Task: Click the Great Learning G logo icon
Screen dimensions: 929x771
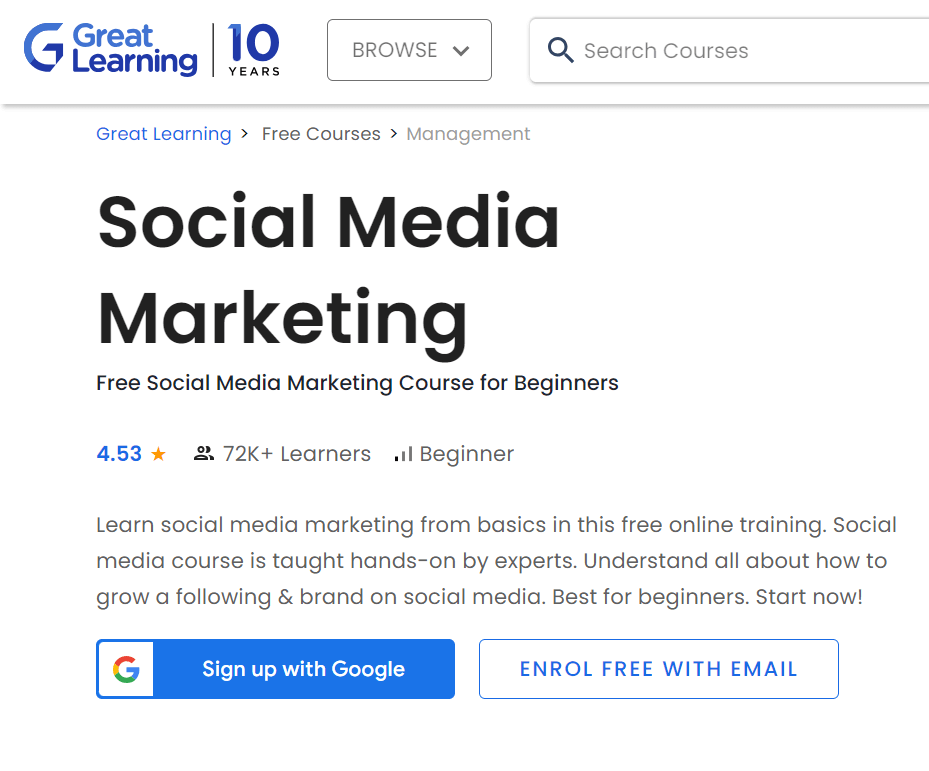Action: pyautogui.click(x=44, y=48)
